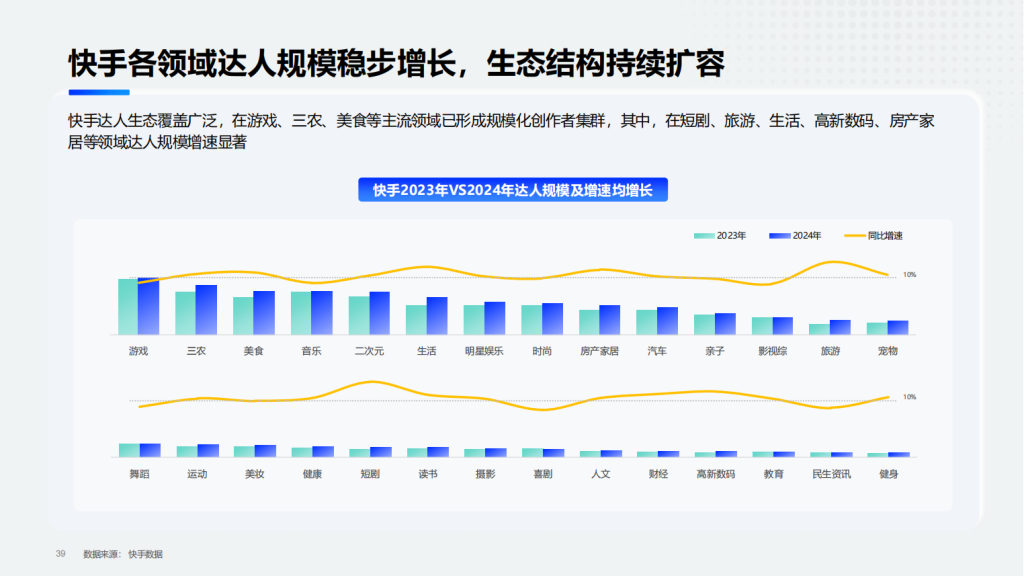This screenshot has height=576, width=1024.
Task: Select the 人文 category label
Action: 601,474
